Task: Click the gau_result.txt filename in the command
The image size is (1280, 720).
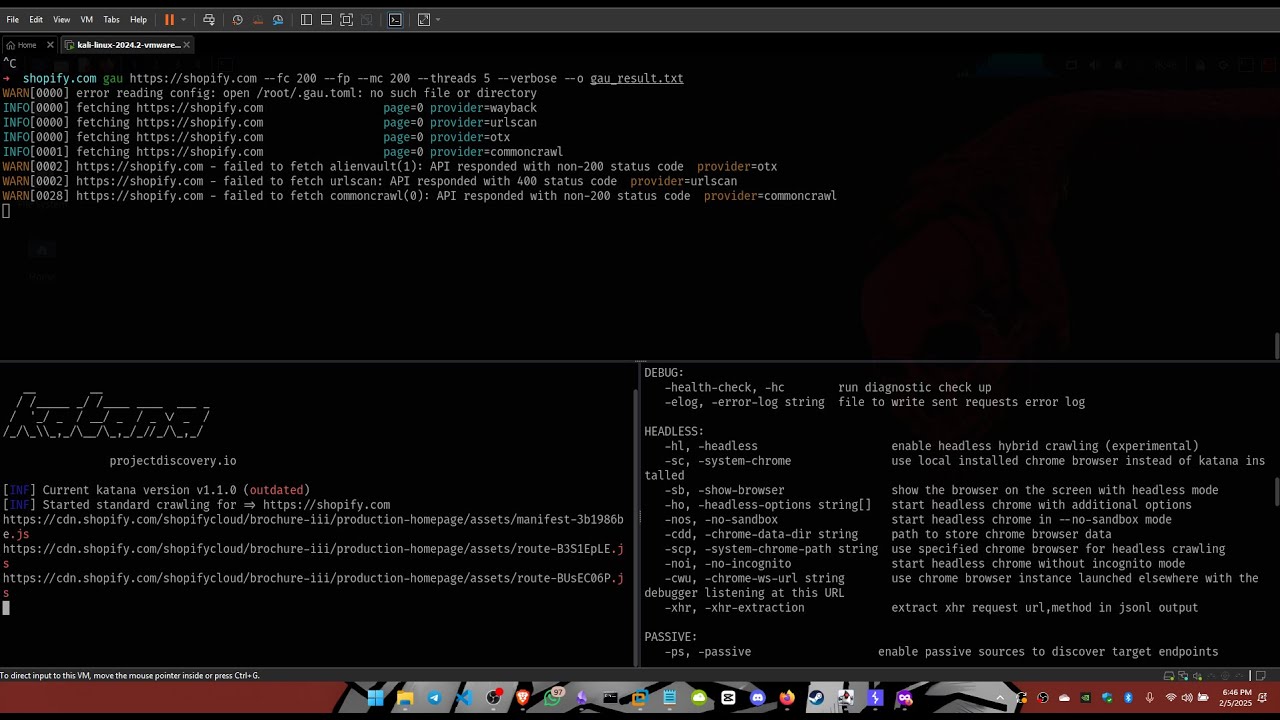Action: click(x=637, y=78)
